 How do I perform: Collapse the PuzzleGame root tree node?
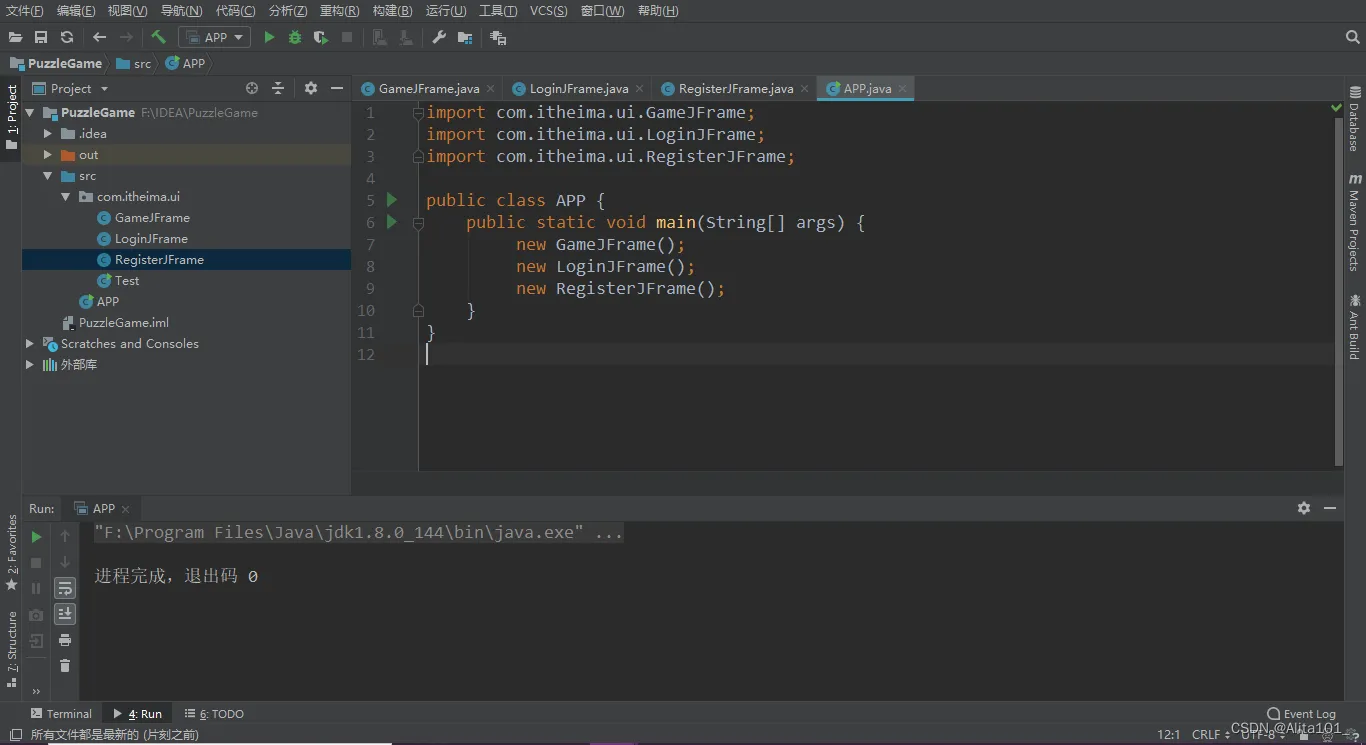[30, 113]
